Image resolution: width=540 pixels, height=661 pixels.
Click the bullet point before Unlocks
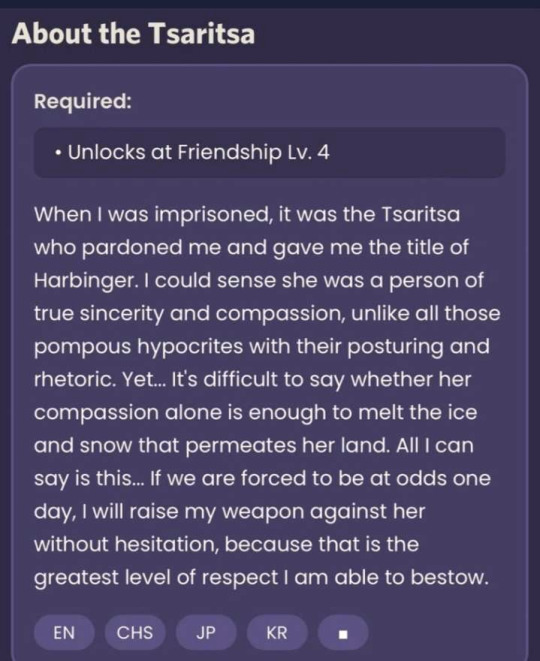tap(58, 153)
